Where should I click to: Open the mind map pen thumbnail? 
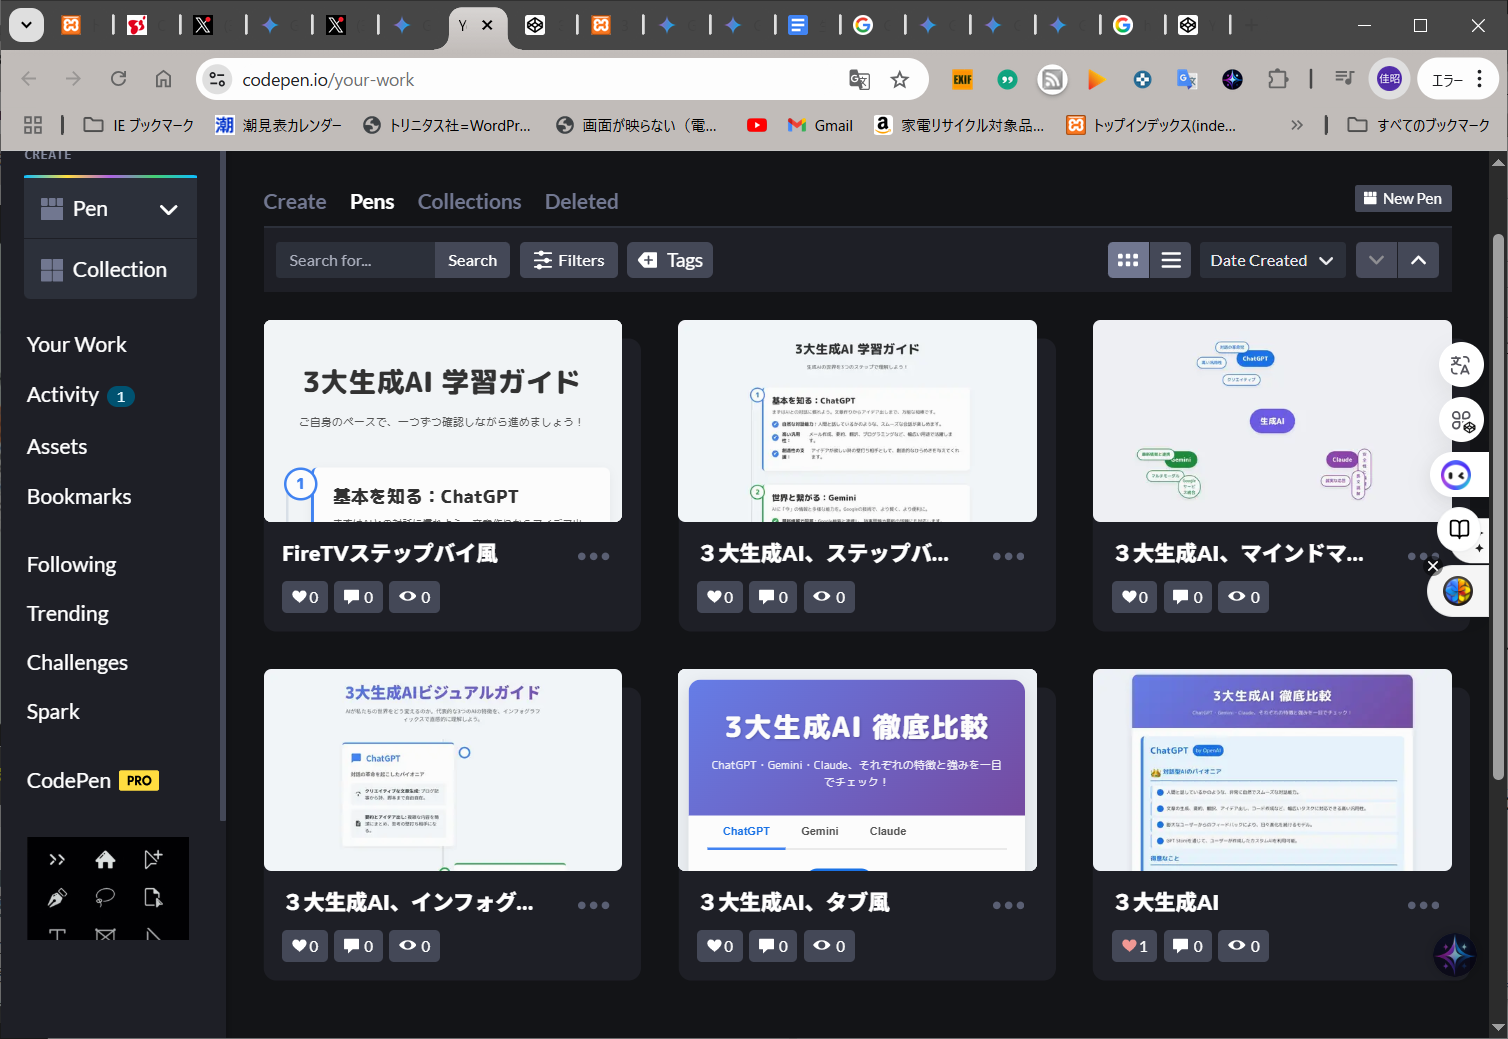pos(1272,421)
